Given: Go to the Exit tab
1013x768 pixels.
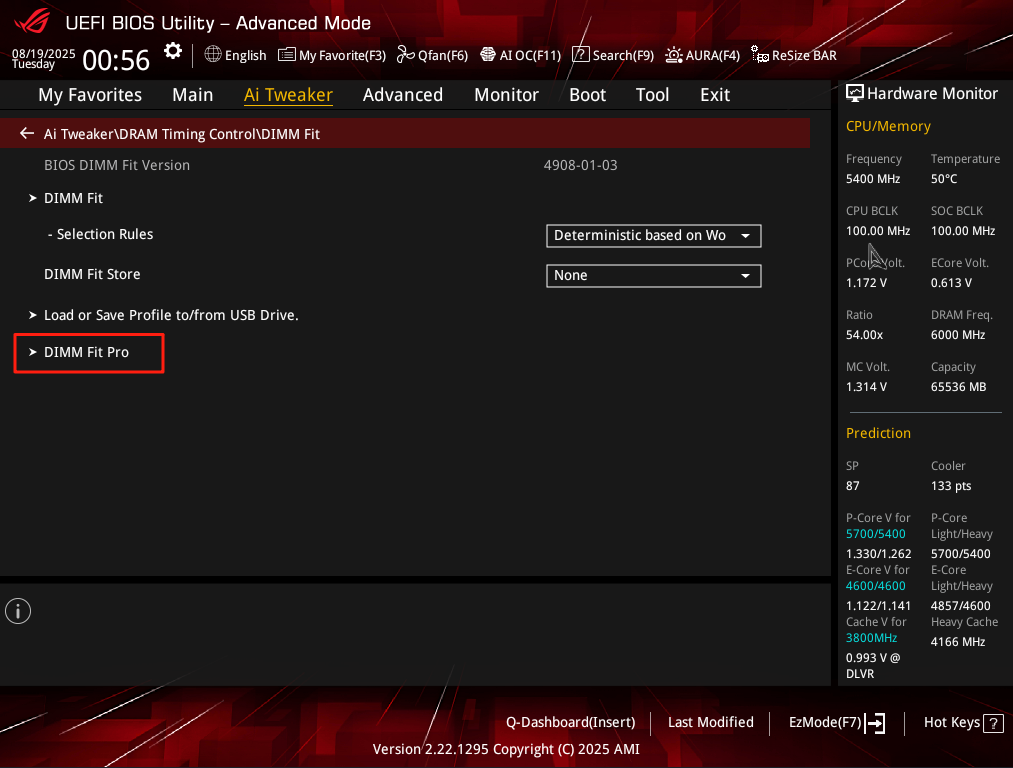Looking at the screenshot, I should [x=715, y=95].
